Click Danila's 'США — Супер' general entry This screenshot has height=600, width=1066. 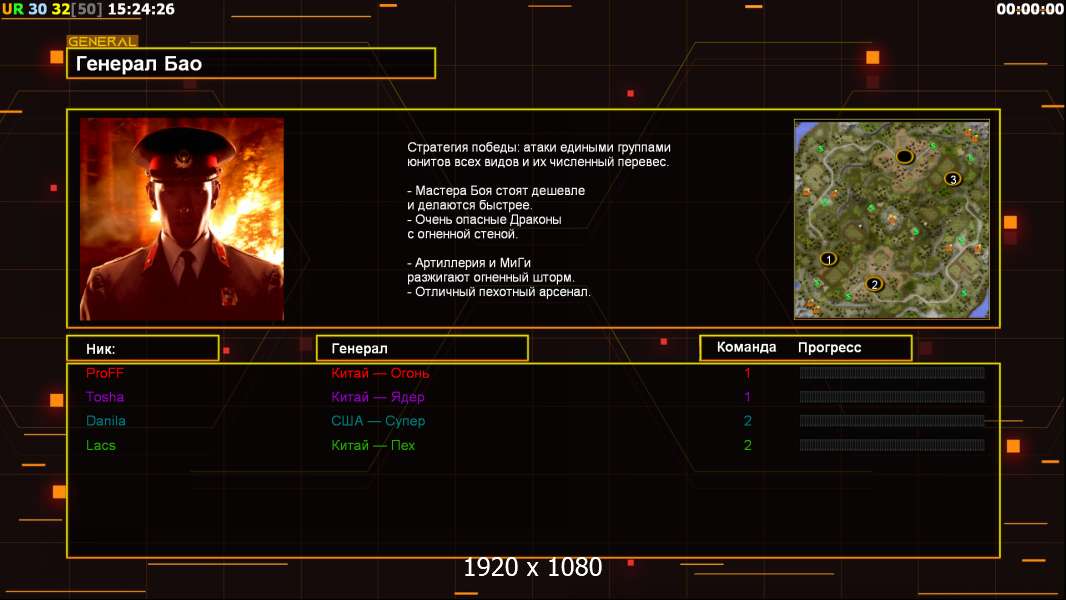(x=378, y=421)
